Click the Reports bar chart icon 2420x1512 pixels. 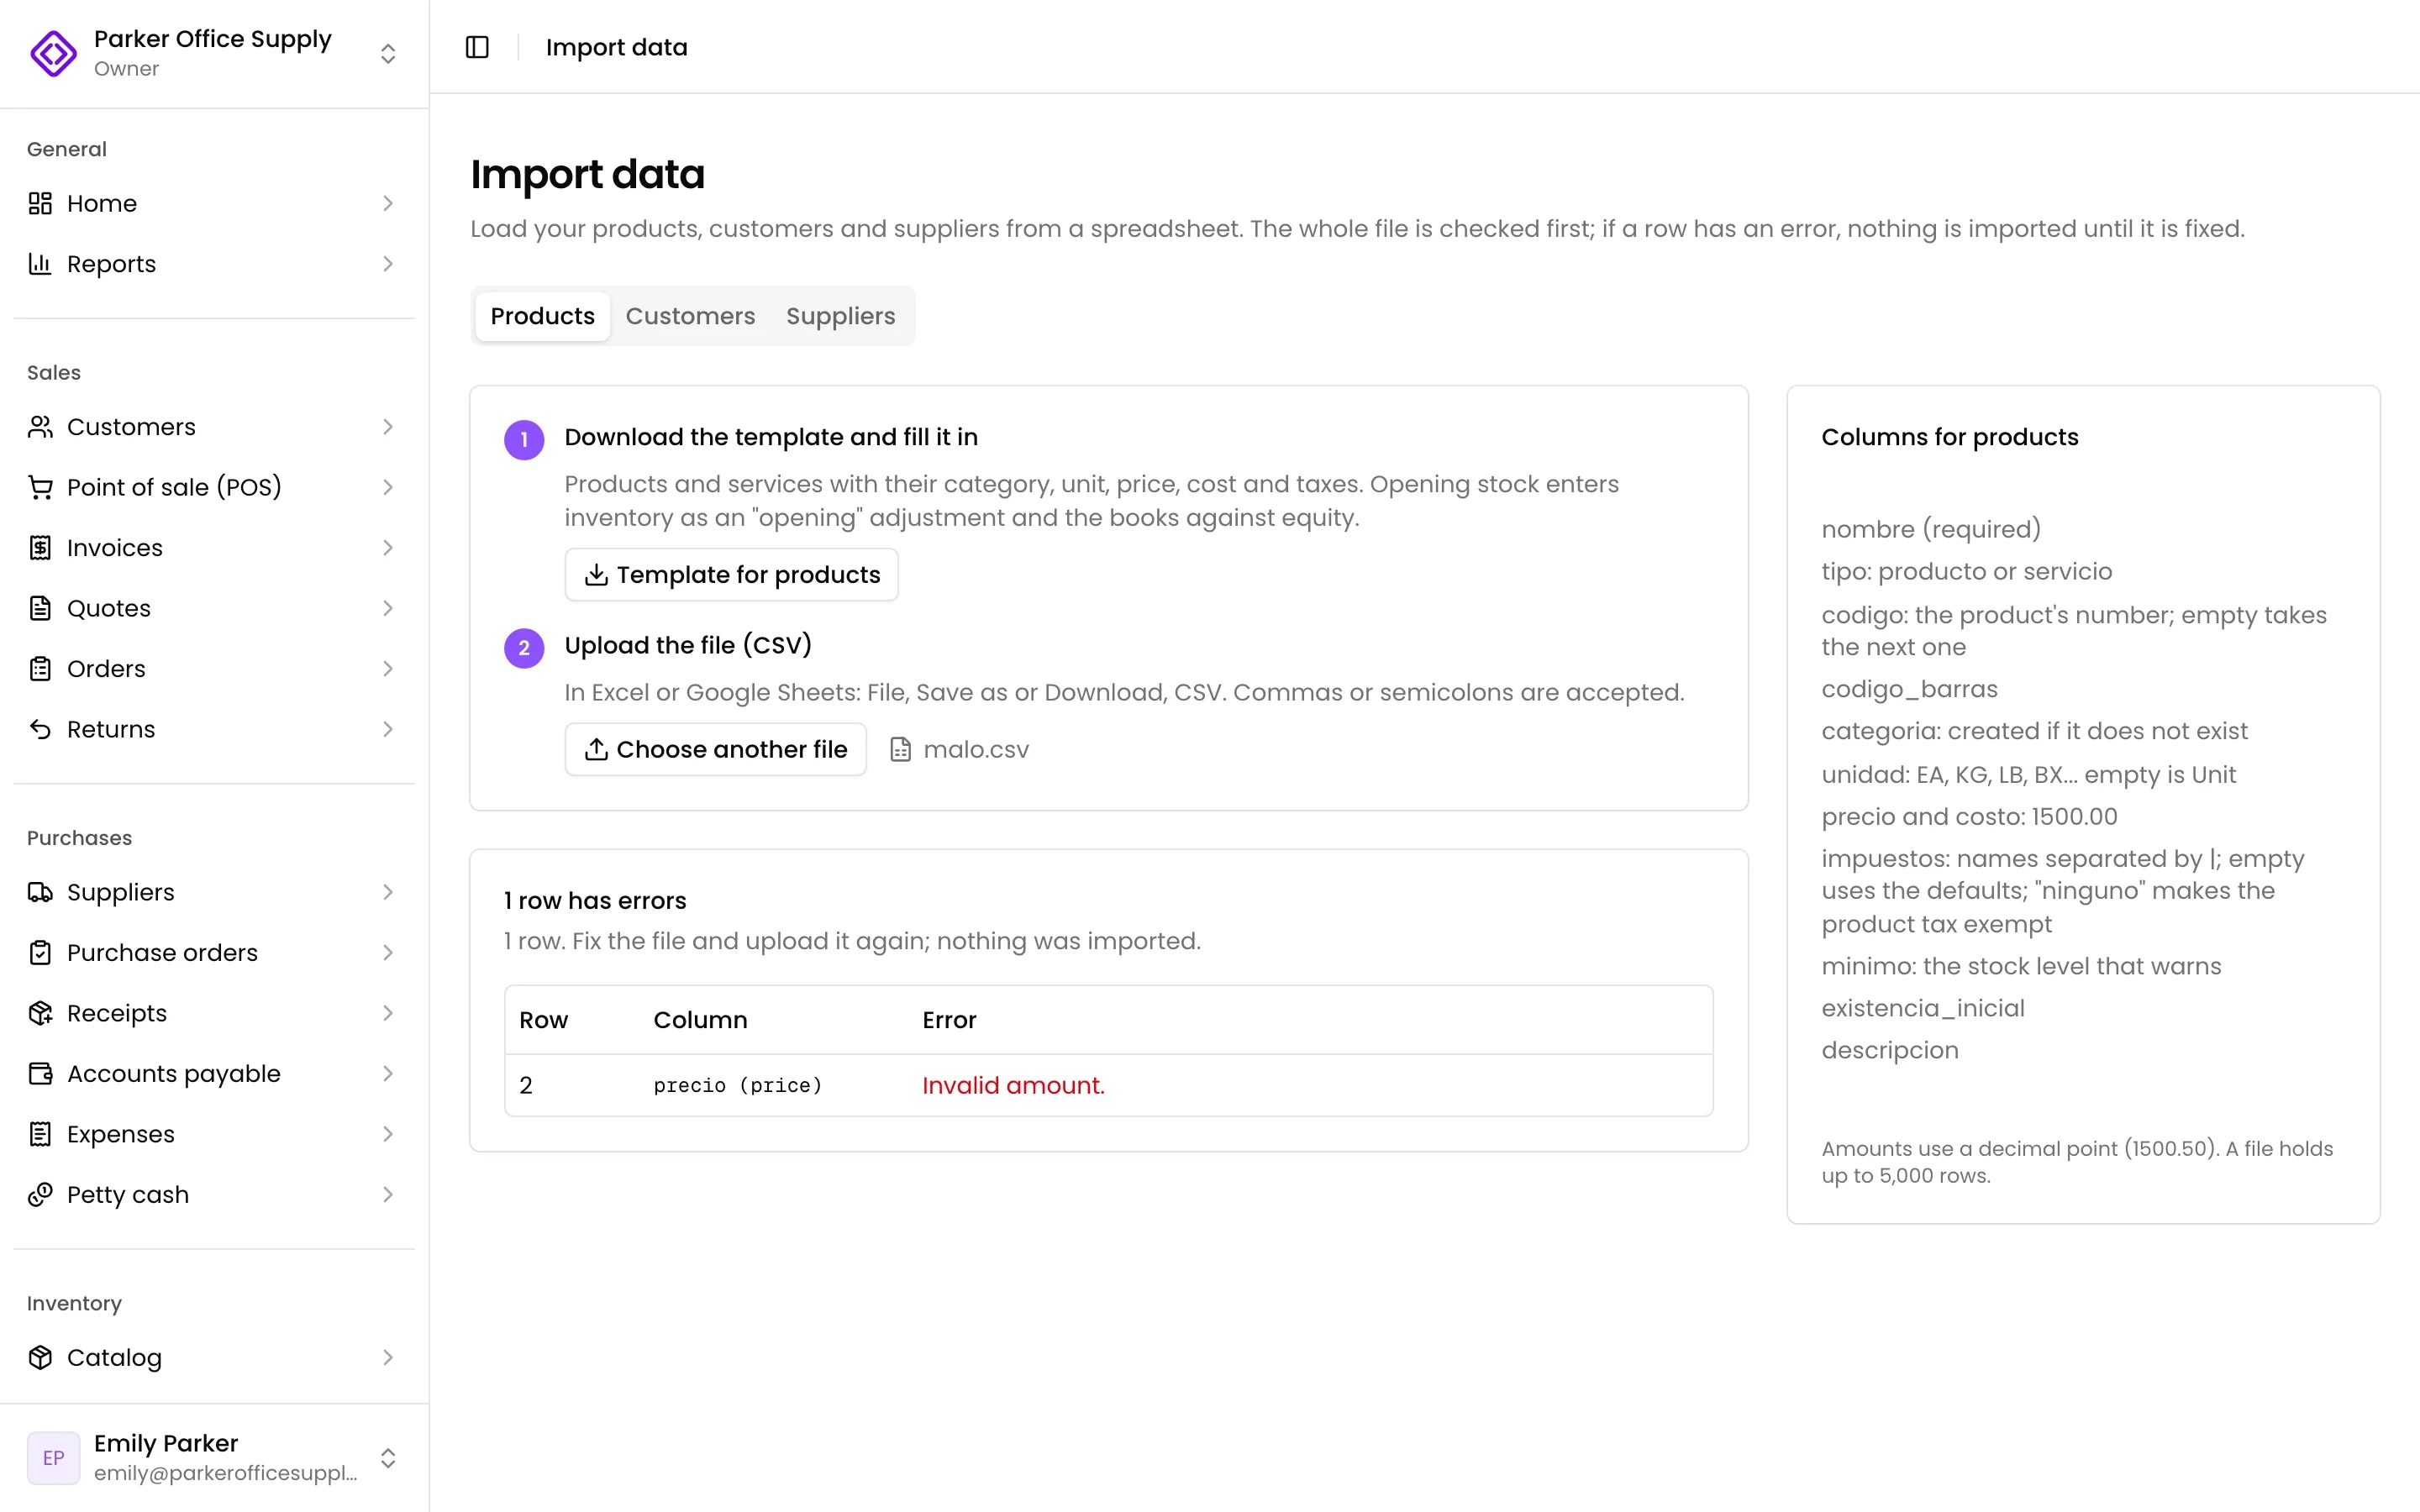[x=40, y=264]
